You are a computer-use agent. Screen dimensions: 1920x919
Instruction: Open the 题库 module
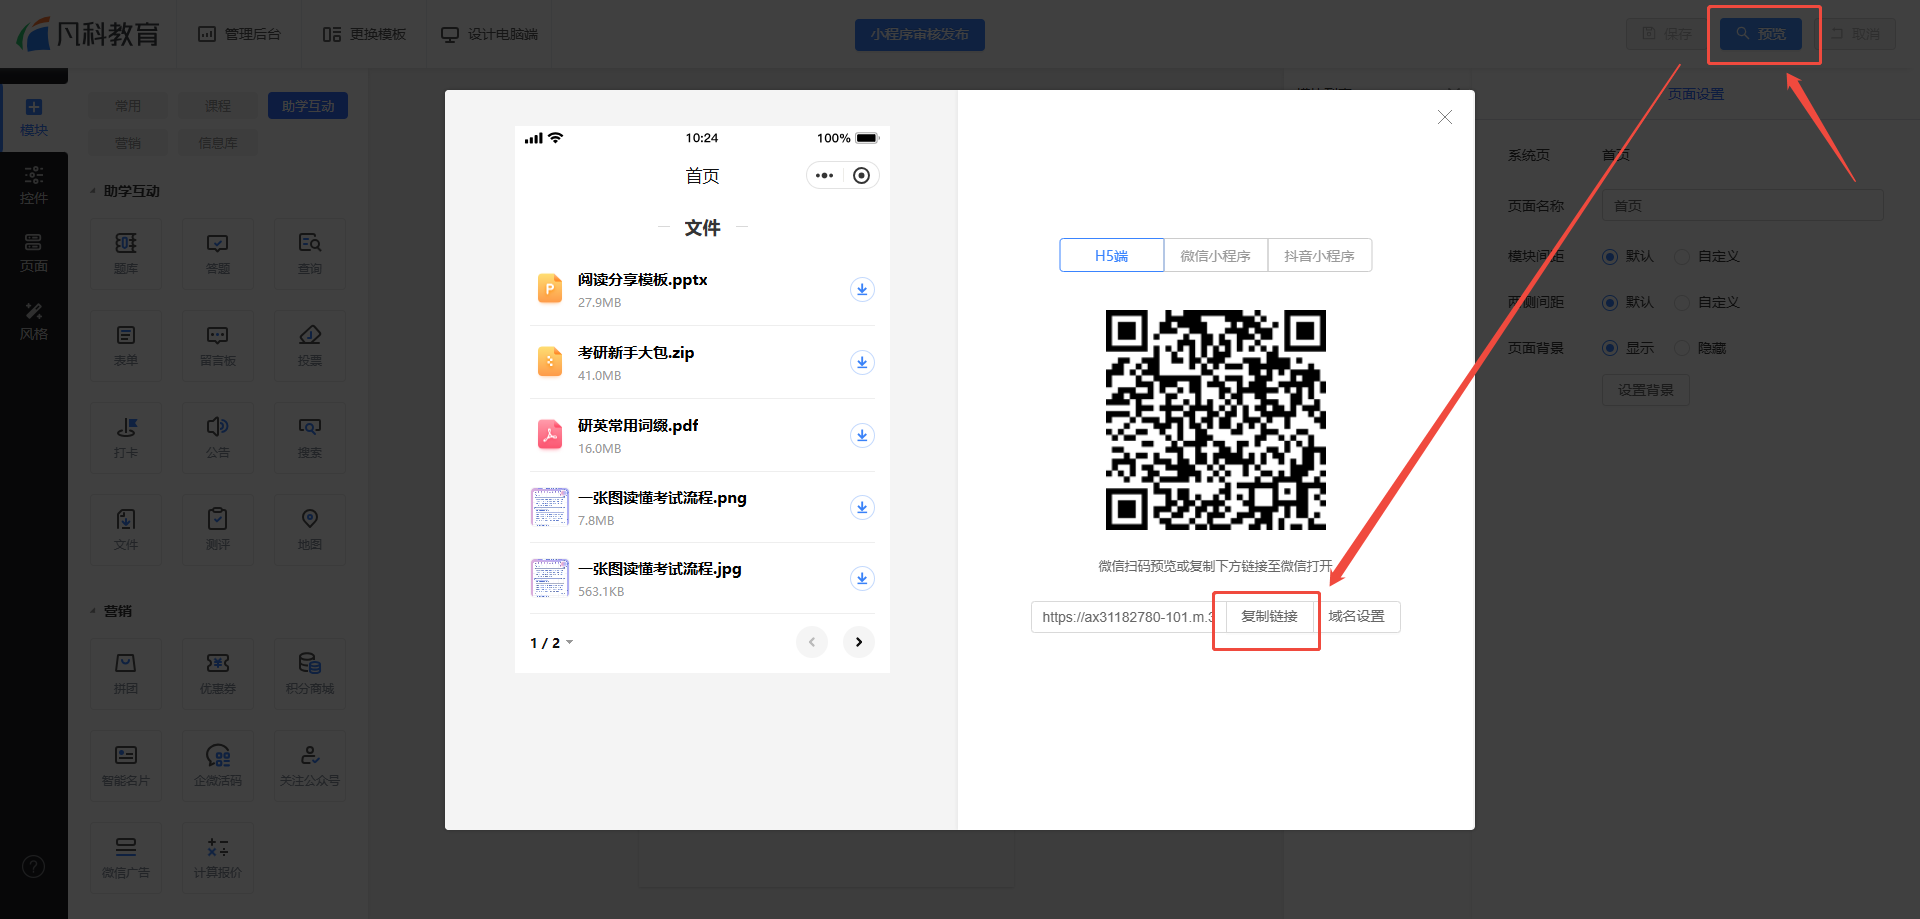(x=126, y=254)
